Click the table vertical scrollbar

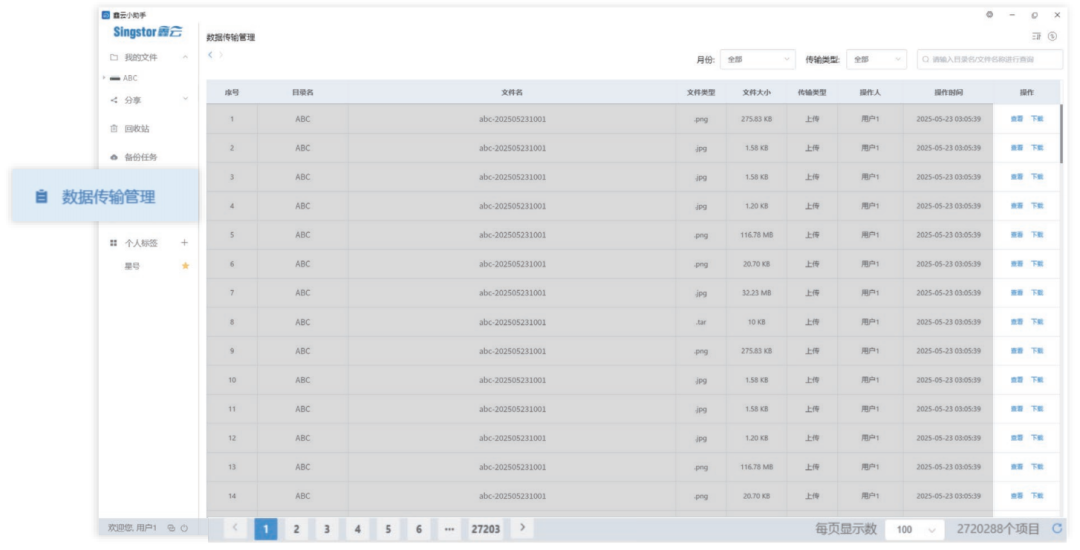pos(1061,134)
